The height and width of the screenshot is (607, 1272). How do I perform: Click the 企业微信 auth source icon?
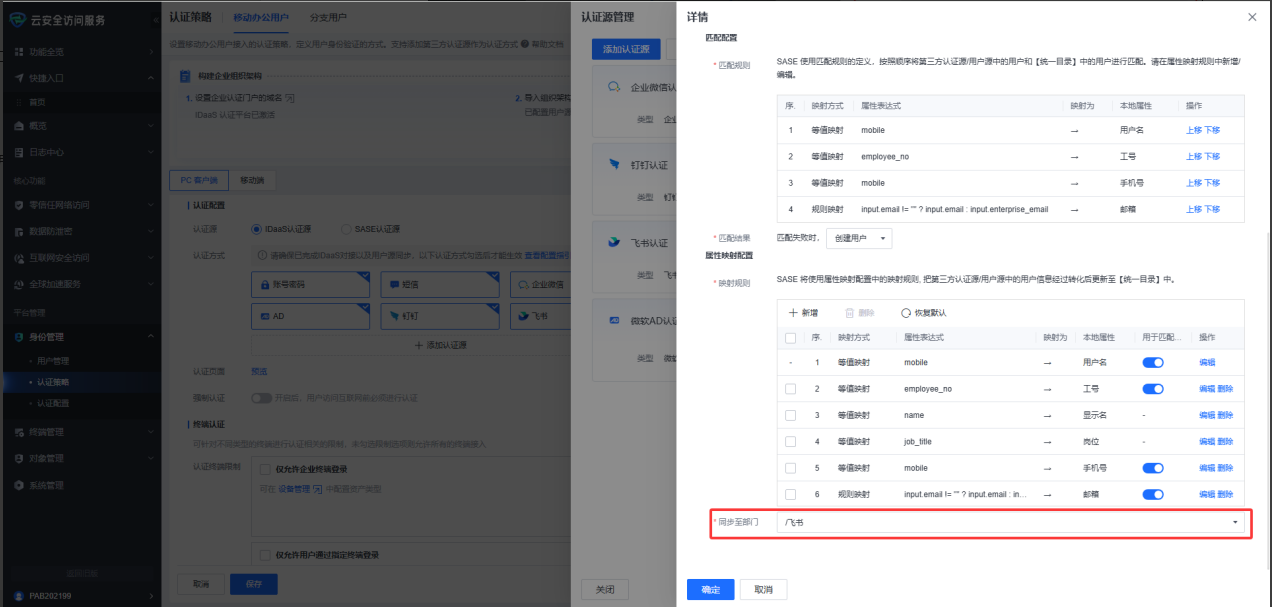pos(615,87)
